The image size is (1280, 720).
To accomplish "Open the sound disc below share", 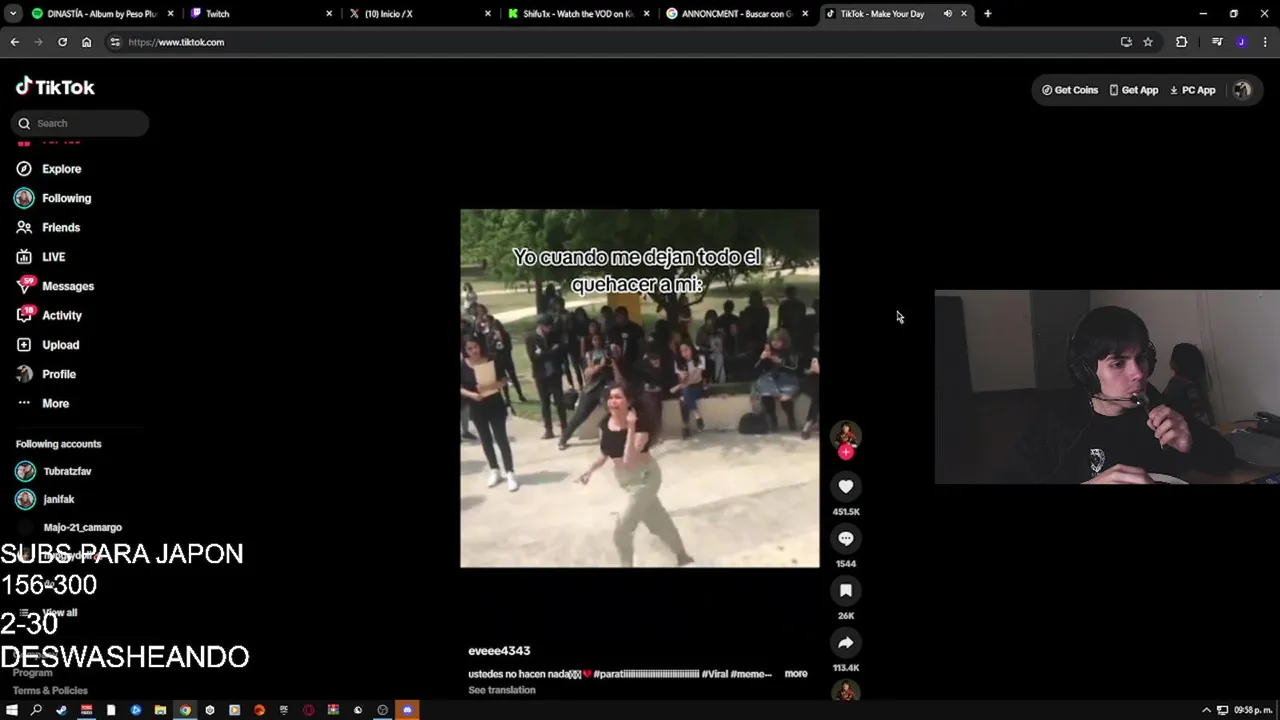I will click(846, 691).
